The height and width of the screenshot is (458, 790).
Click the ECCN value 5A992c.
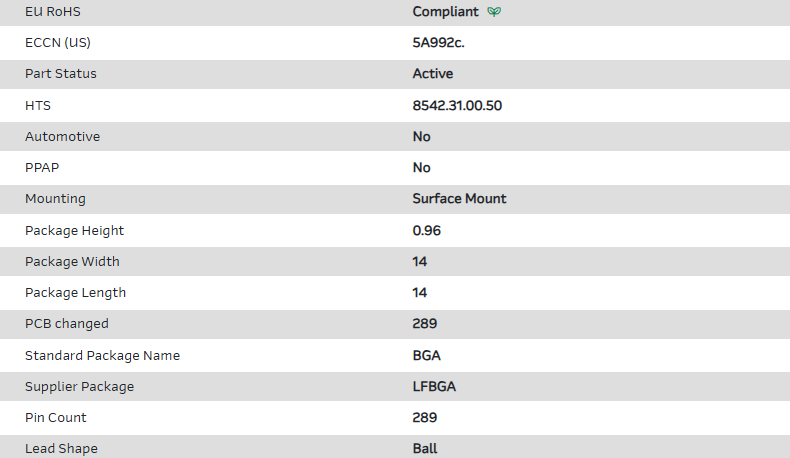click(440, 43)
